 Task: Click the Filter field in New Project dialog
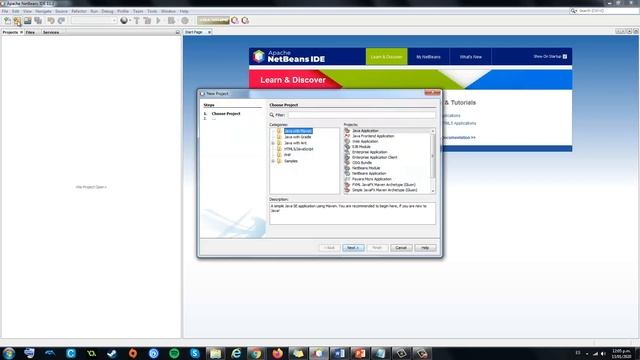click(362, 115)
